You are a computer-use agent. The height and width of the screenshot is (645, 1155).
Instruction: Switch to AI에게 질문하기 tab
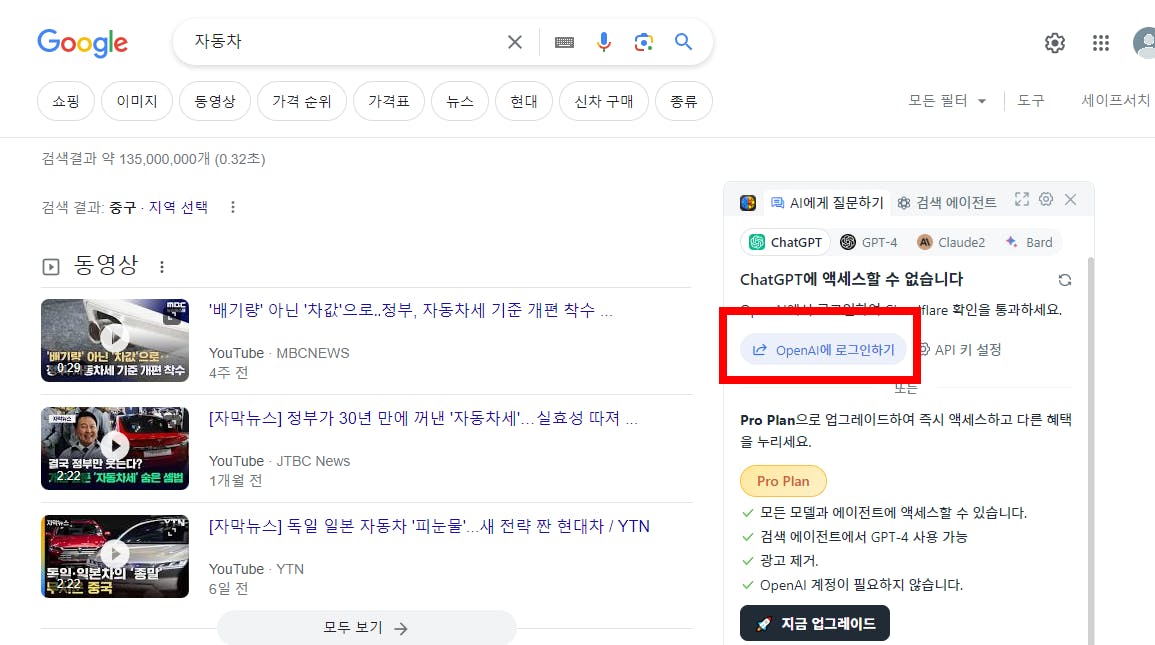click(x=827, y=202)
